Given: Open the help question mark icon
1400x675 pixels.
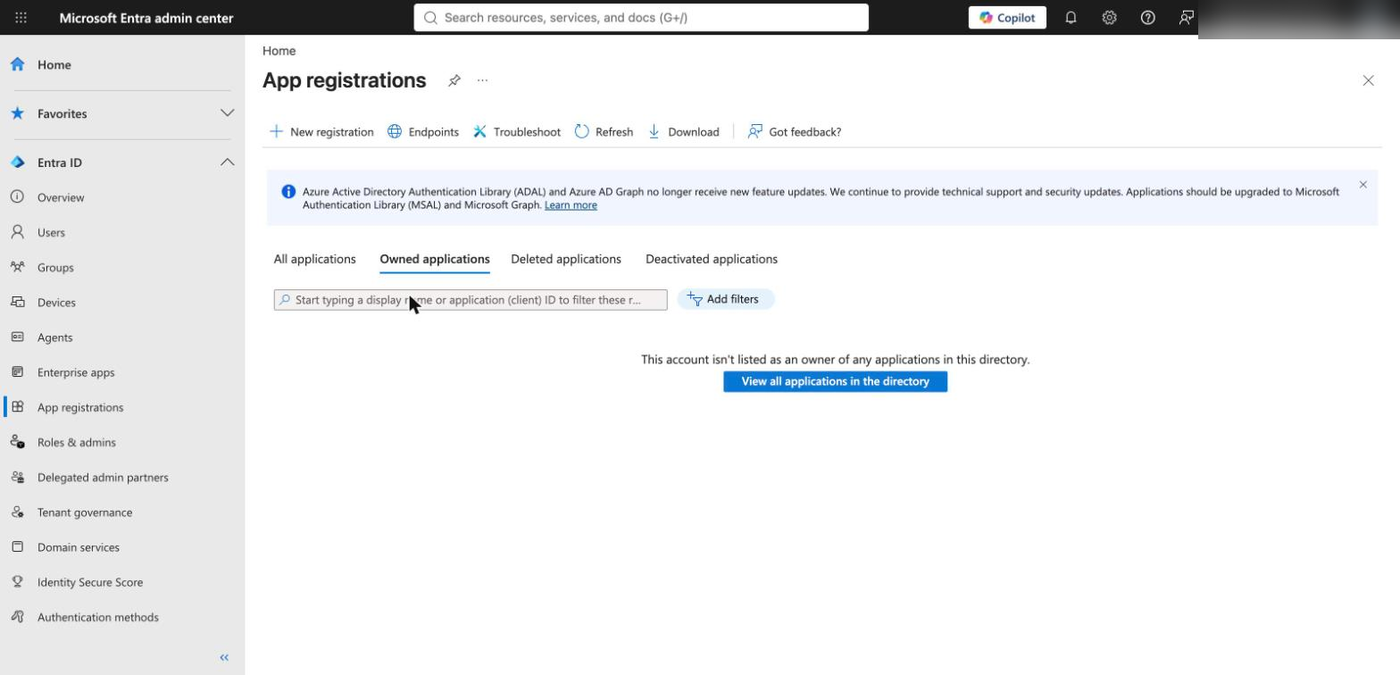Looking at the screenshot, I should tap(1148, 18).
